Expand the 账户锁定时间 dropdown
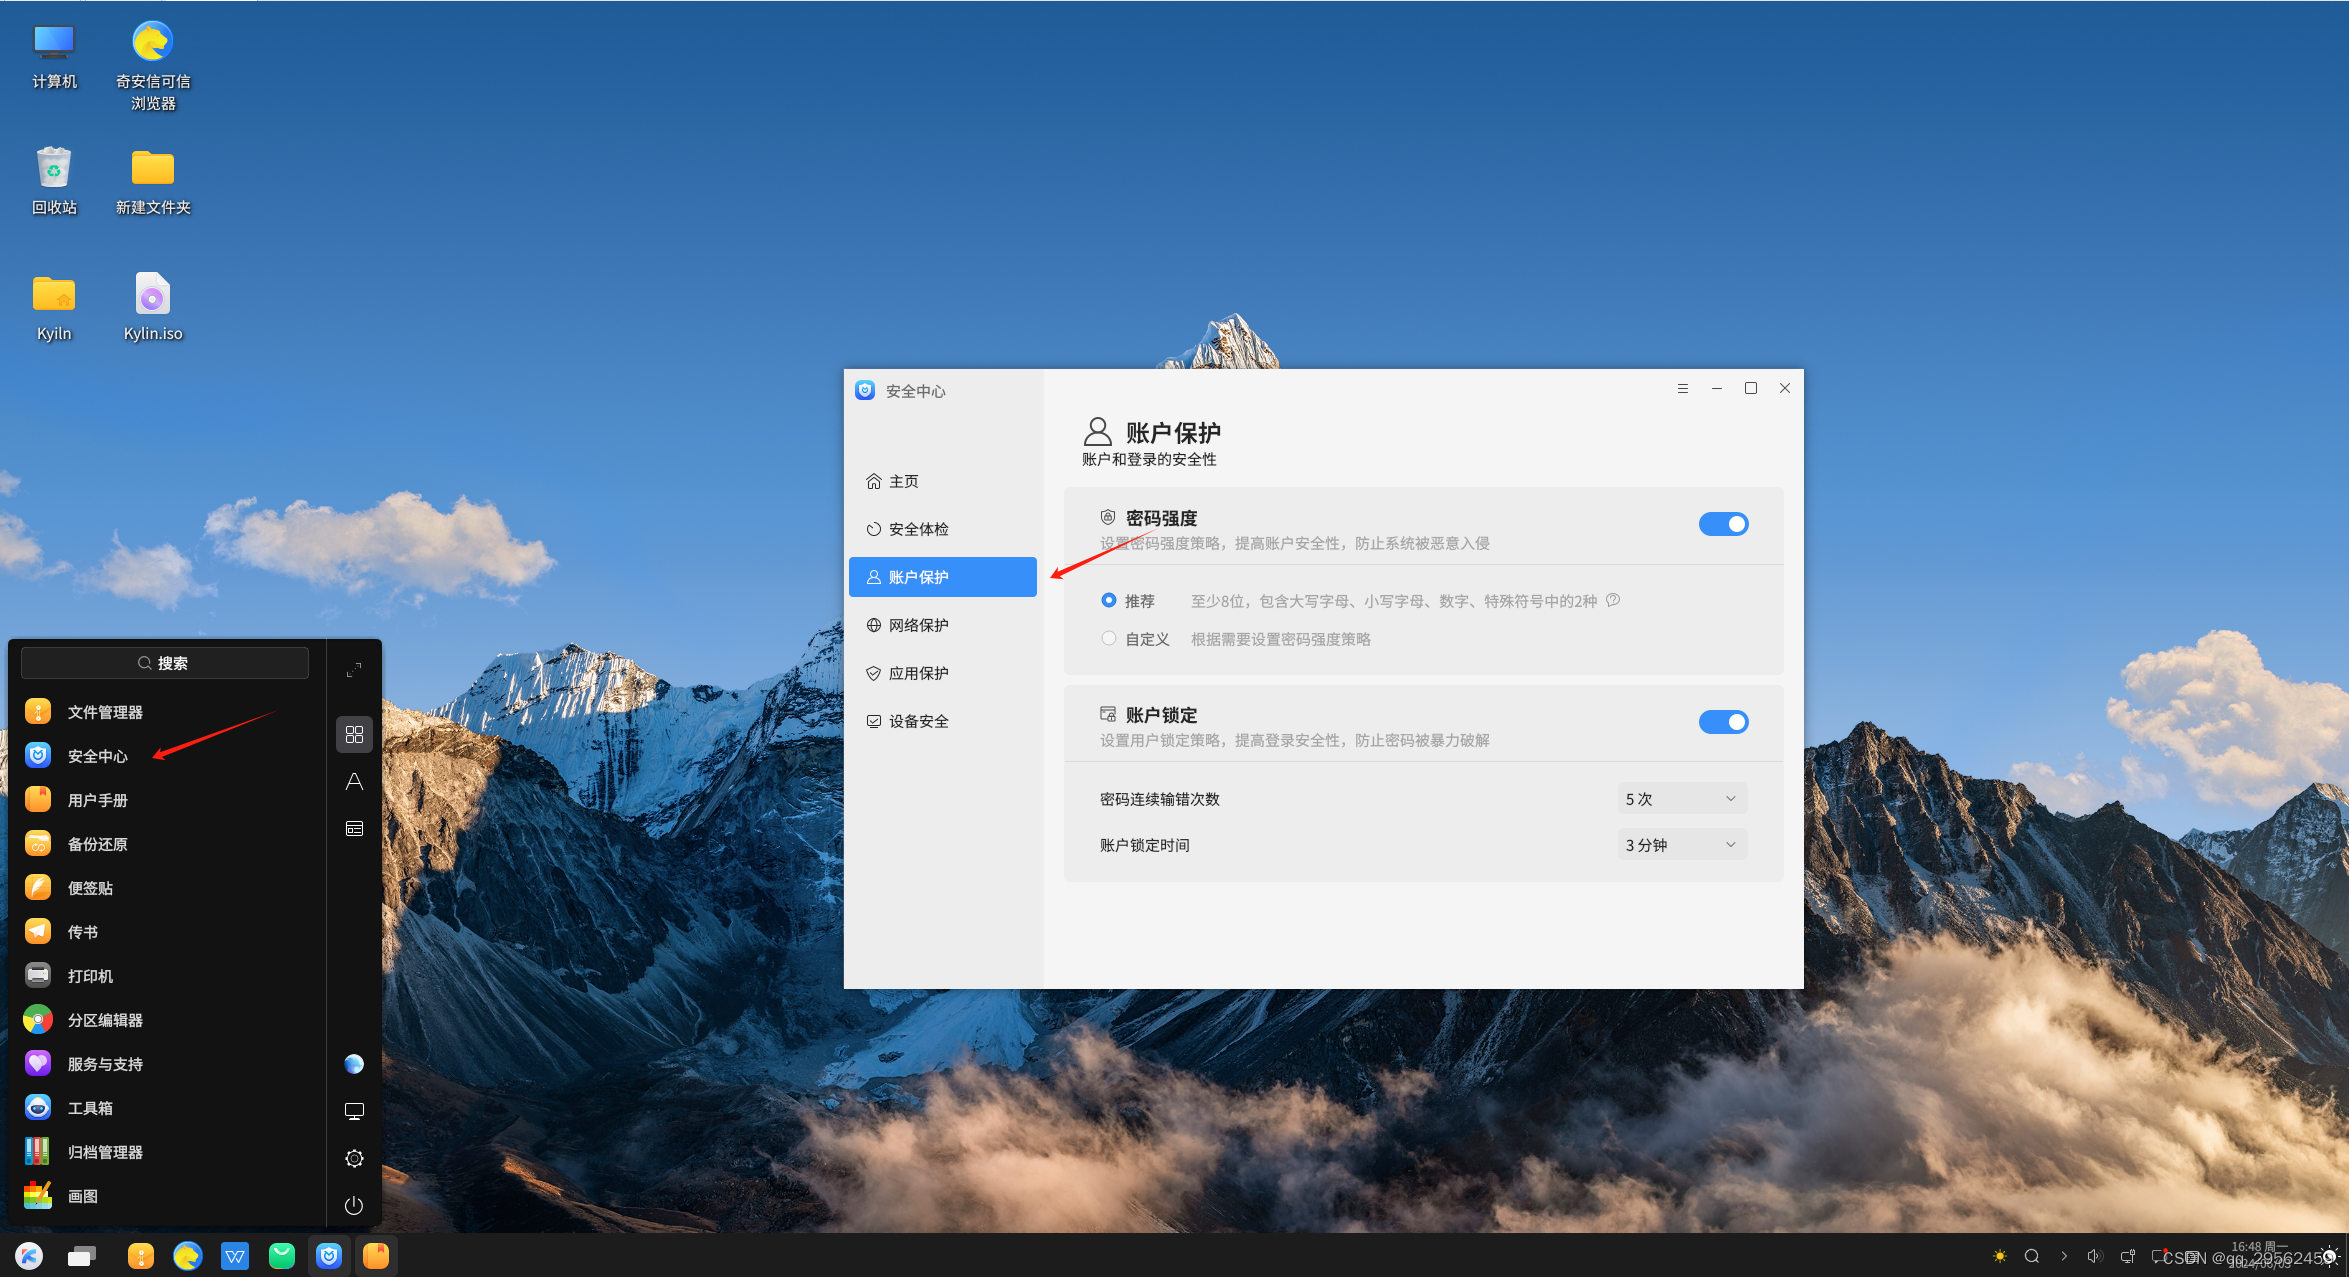This screenshot has height=1277, width=2349. 1682,845
